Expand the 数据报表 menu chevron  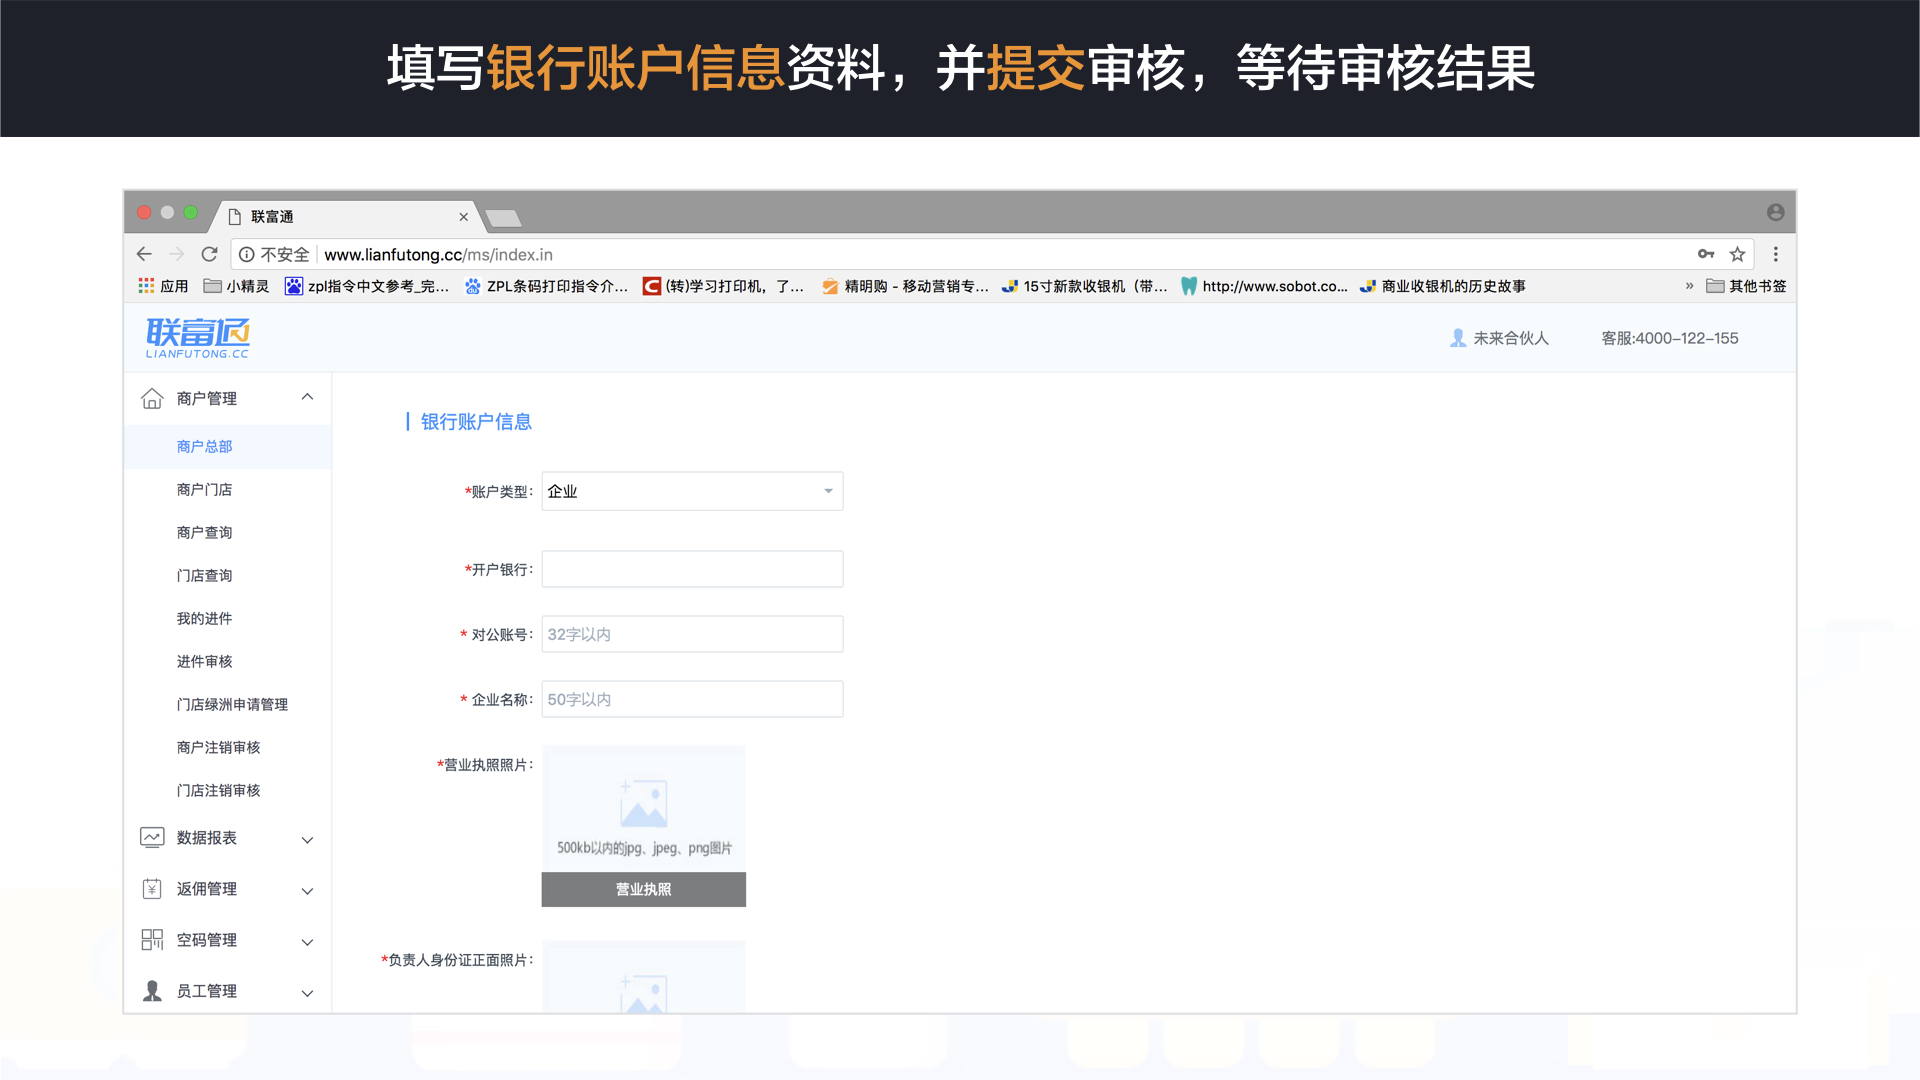(x=307, y=840)
